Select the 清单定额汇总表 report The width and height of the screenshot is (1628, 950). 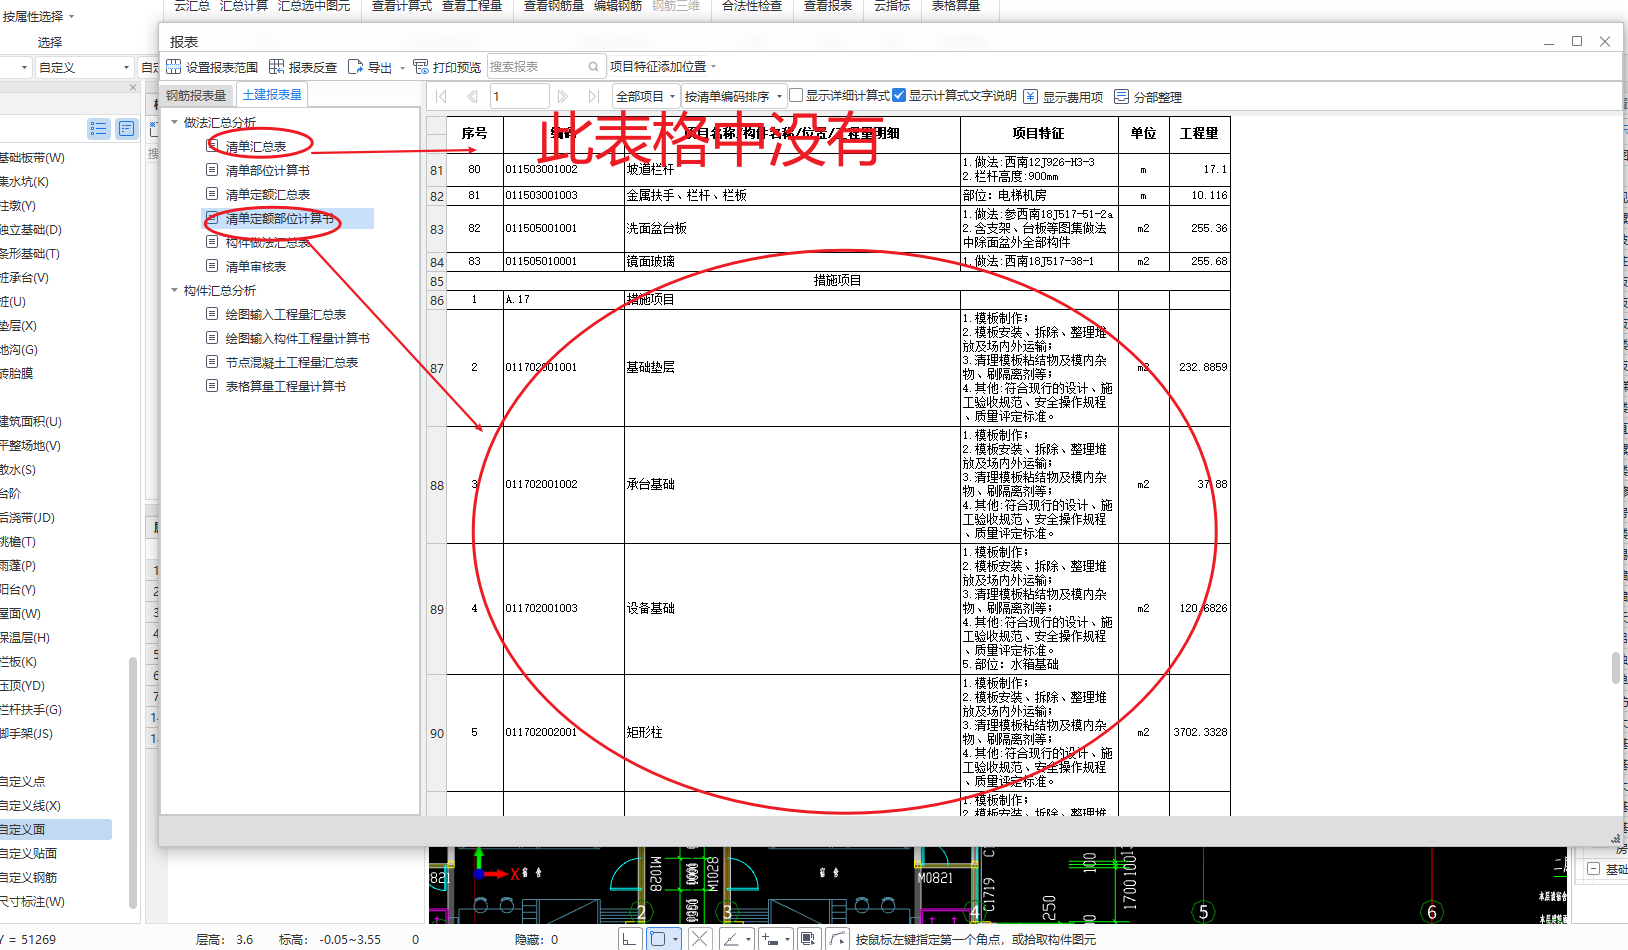pyautogui.click(x=267, y=194)
